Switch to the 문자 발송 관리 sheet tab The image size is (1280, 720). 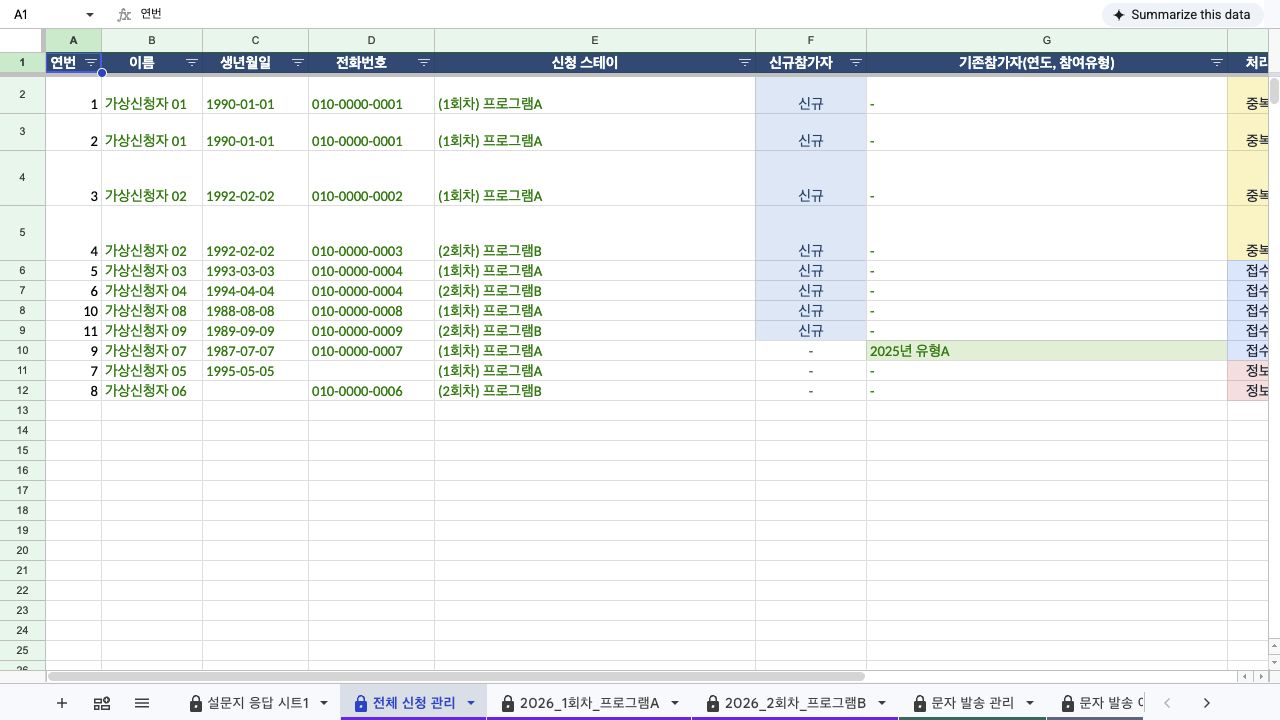pyautogui.click(x=972, y=703)
